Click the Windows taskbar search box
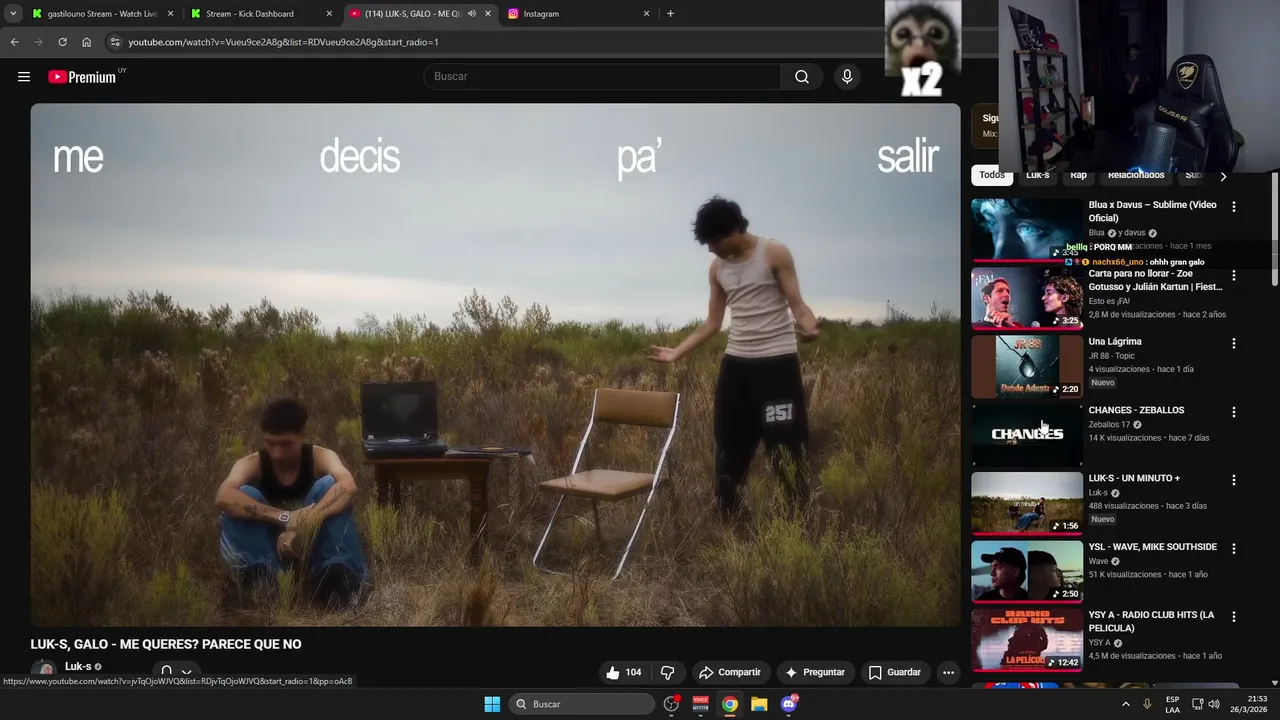 click(x=584, y=704)
